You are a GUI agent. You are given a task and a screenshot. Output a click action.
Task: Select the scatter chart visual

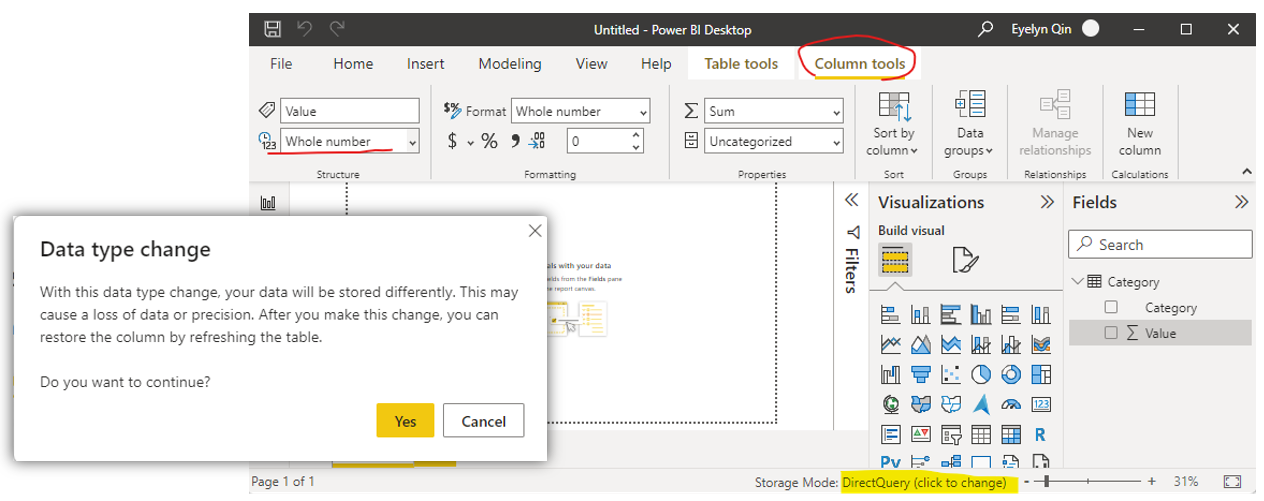click(951, 375)
